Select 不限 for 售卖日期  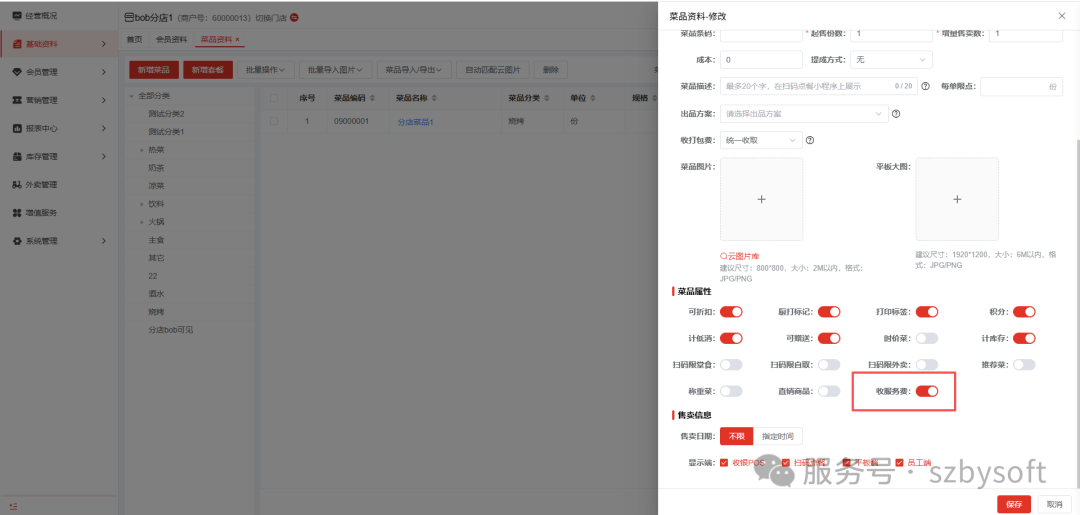click(x=736, y=437)
